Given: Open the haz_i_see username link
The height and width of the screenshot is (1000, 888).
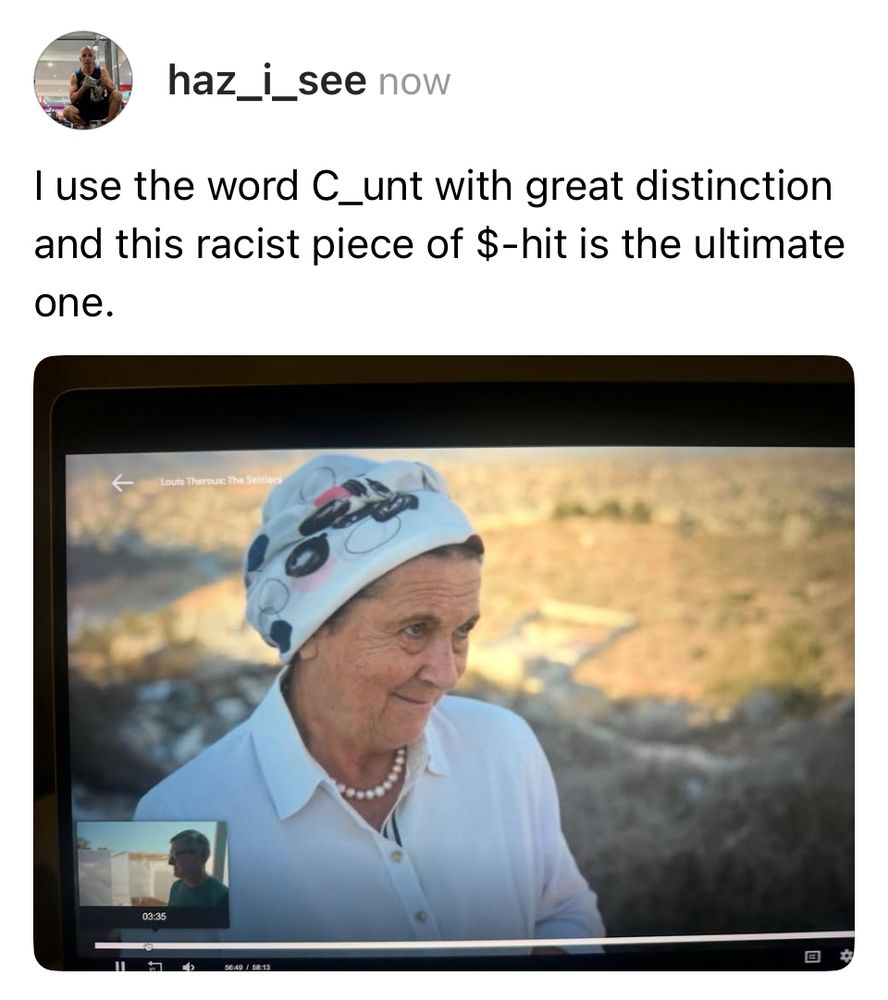Looking at the screenshot, I should [x=267, y=80].
